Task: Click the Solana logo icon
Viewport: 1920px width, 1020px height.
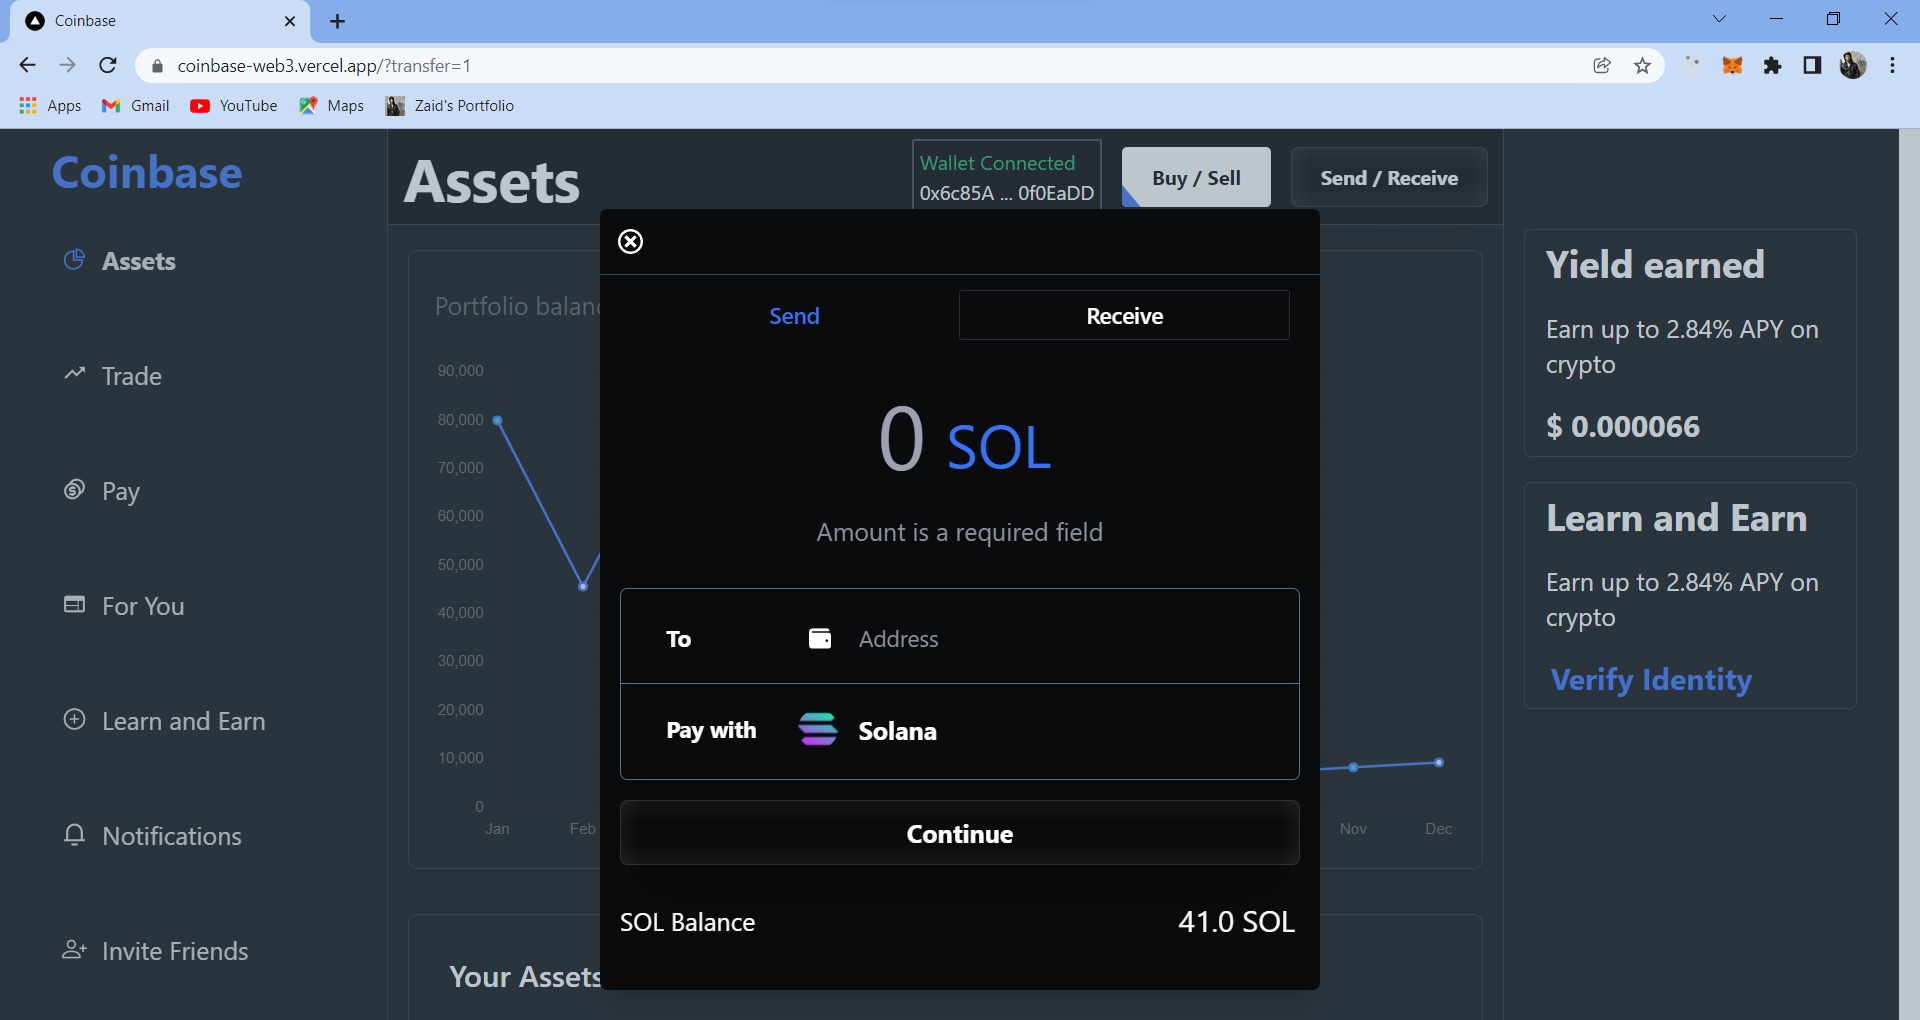Action: click(x=818, y=730)
